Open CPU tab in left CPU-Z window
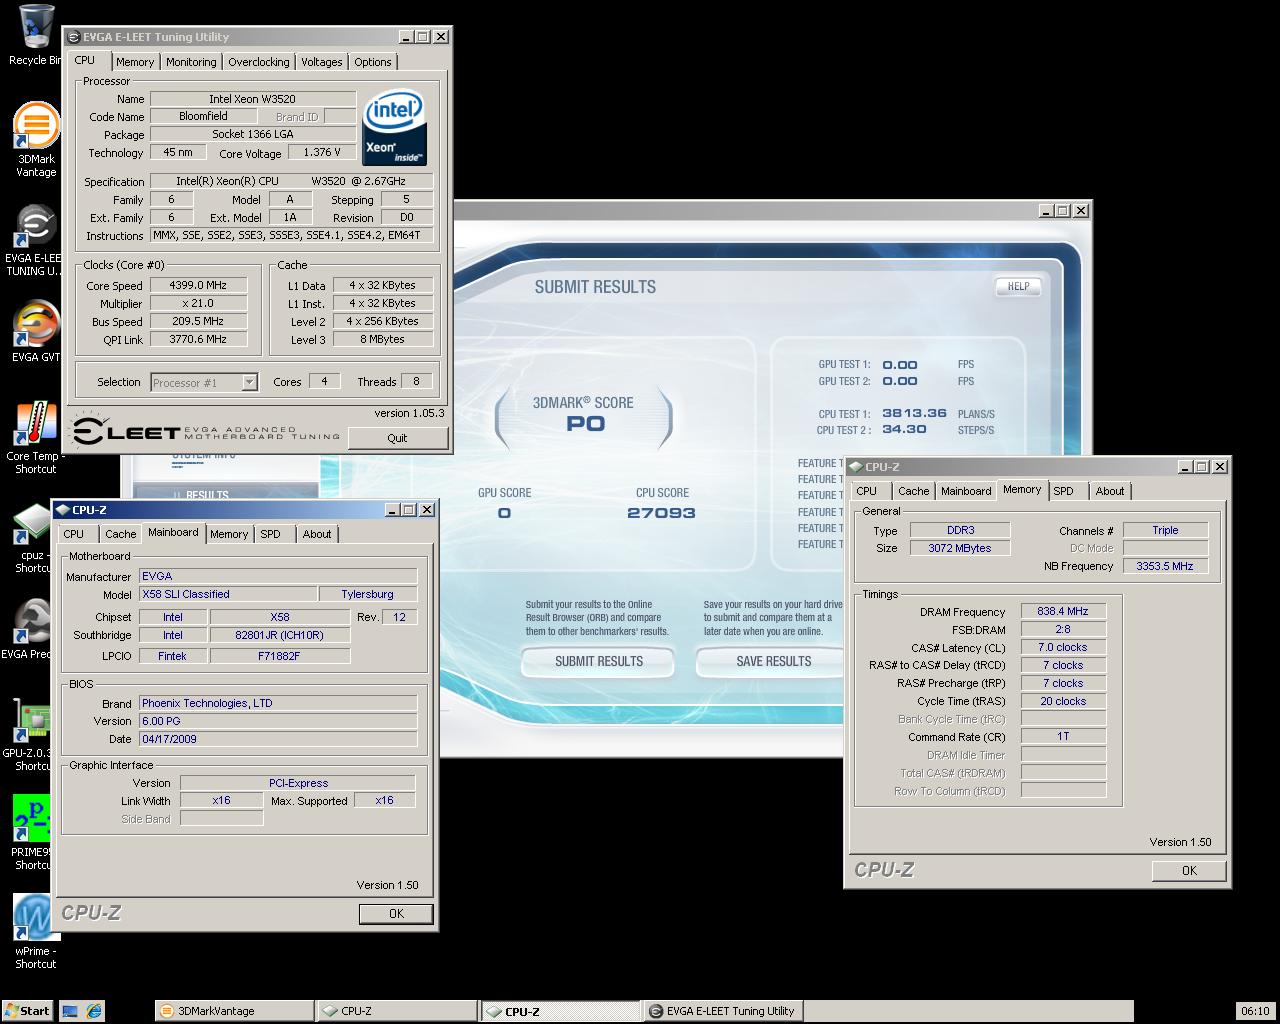1280x1024 pixels. pyautogui.click(x=74, y=534)
